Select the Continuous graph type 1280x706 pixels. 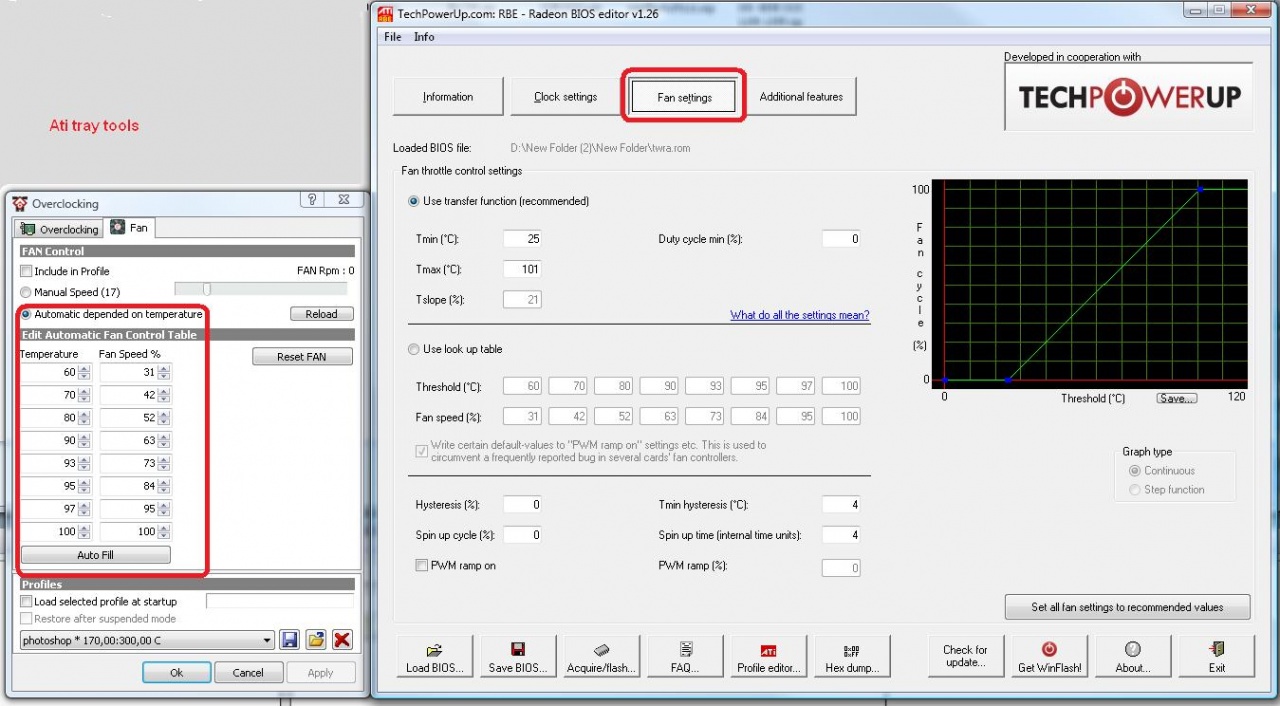1134,471
